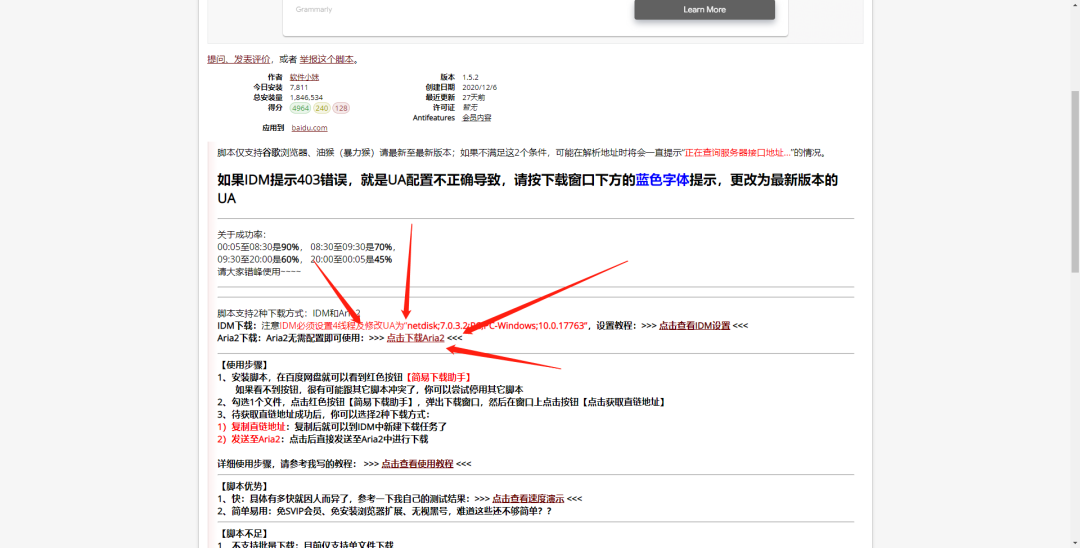The width and height of the screenshot is (1080, 548).
Task: Click the creation date 2020/12/6
Action: [x=479, y=87]
